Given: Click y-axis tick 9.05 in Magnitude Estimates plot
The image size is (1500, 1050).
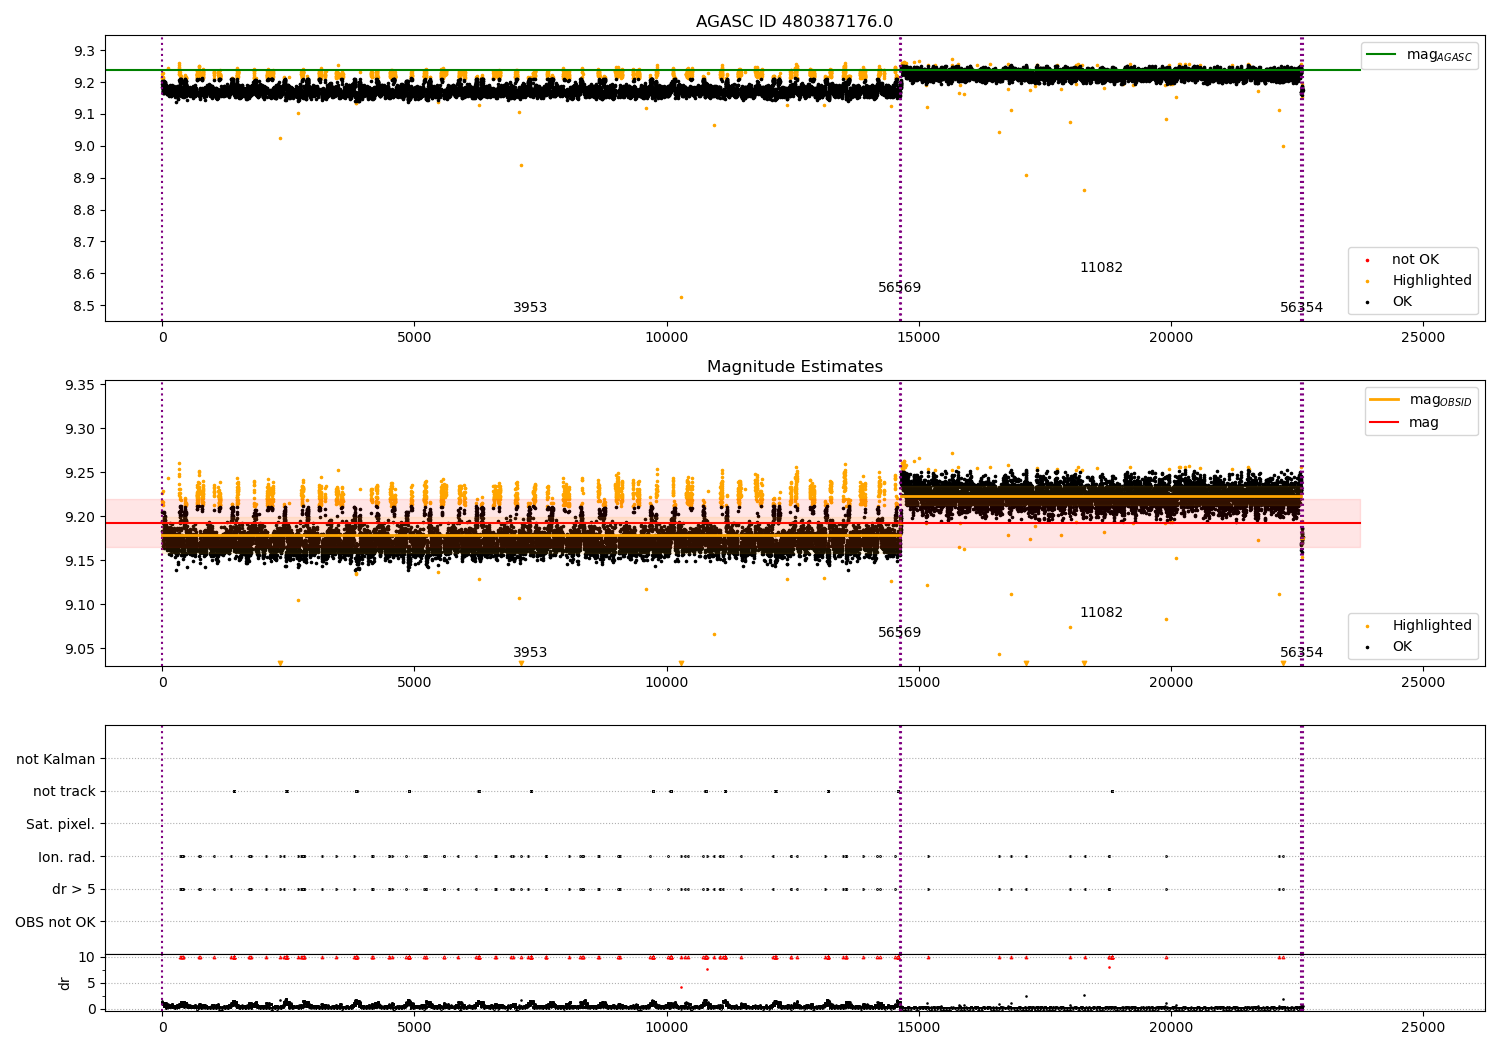Looking at the screenshot, I should pos(80,650).
